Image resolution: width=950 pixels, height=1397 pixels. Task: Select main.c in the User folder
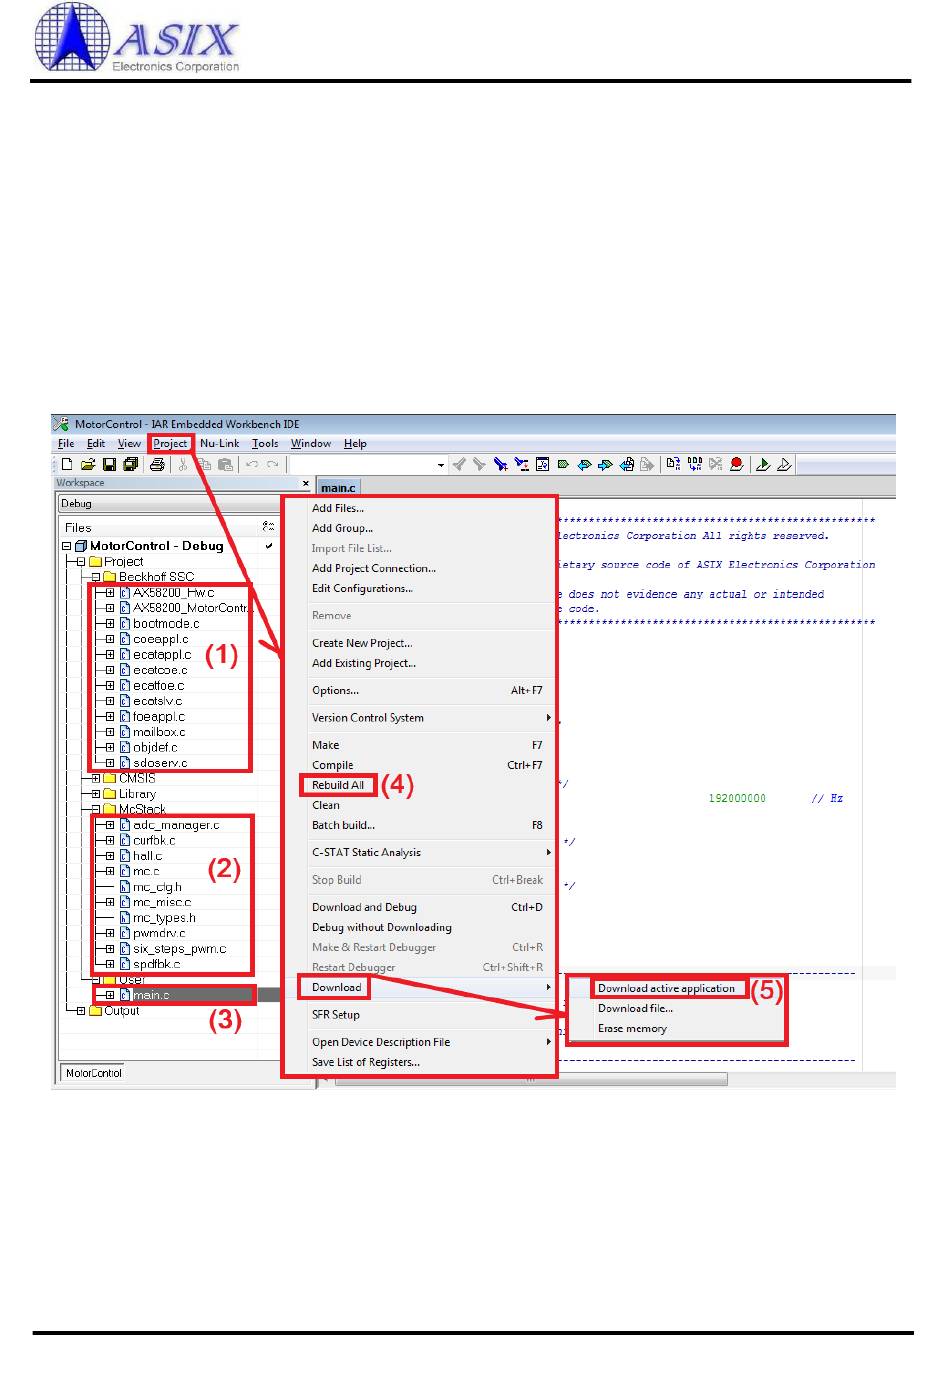click(x=151, y=995)
